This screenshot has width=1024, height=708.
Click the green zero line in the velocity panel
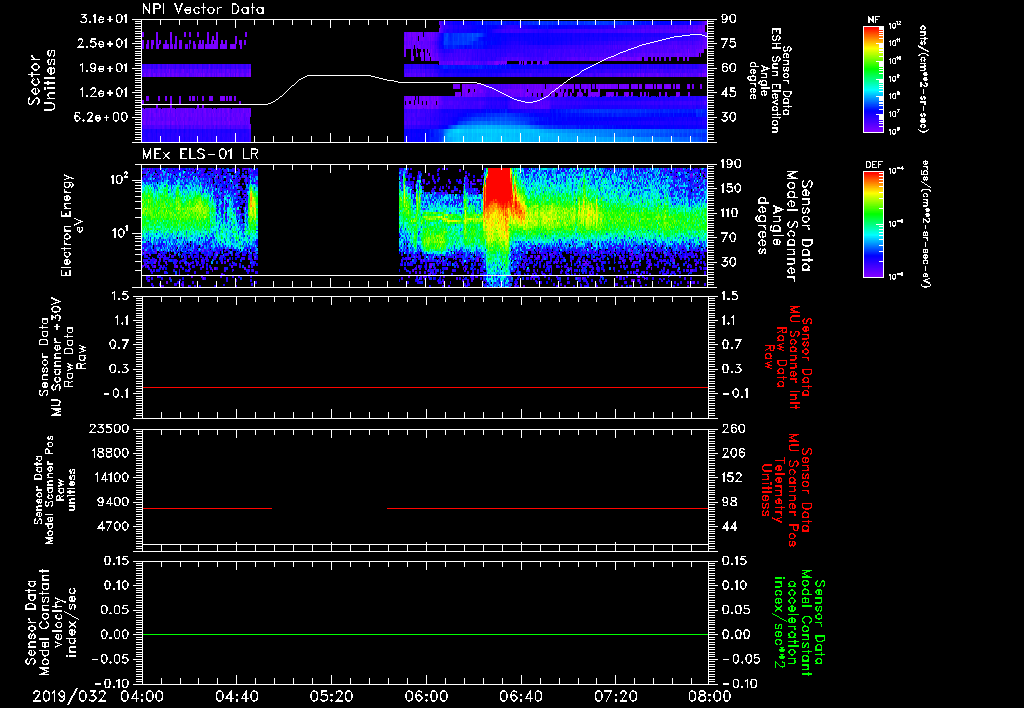424,634
